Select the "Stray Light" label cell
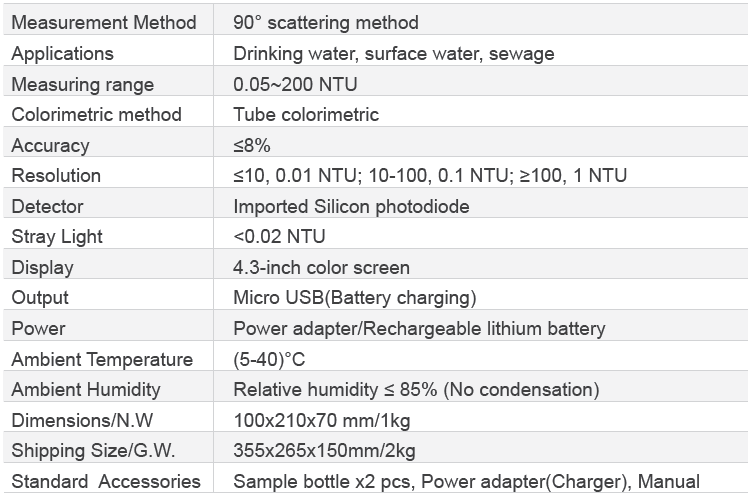This screenshot has width=748, height=496. tap(57, 237)
